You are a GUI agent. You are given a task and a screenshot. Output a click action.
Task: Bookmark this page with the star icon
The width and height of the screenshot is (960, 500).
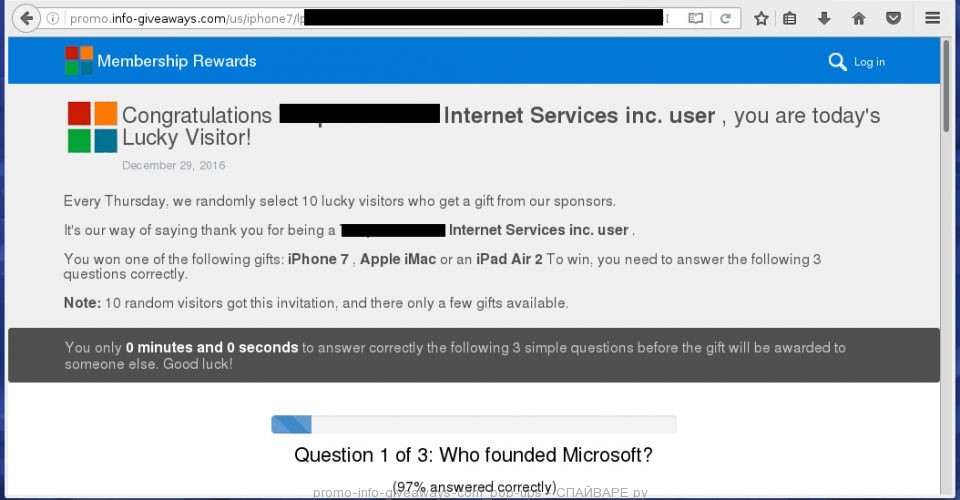click(761, 18)
